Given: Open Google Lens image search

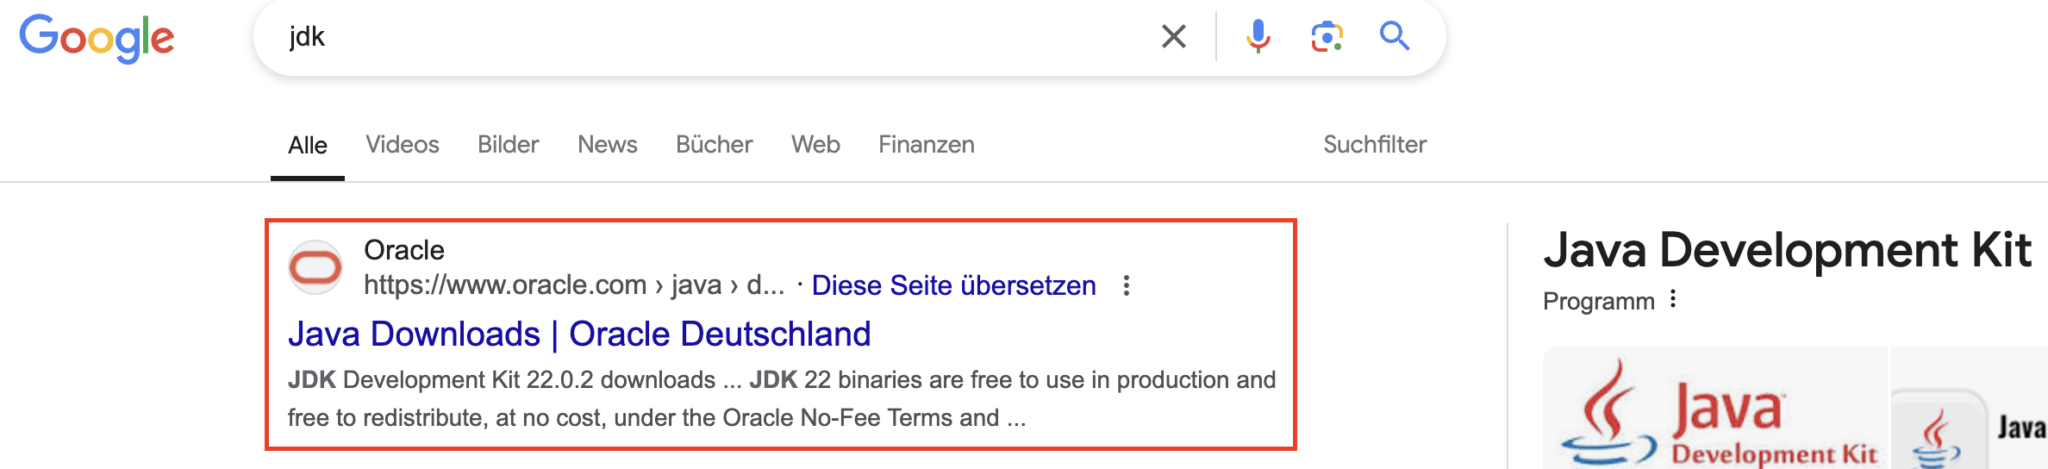Looking at the screenshot, I should pyautogui.click(x=1326, y=37).
